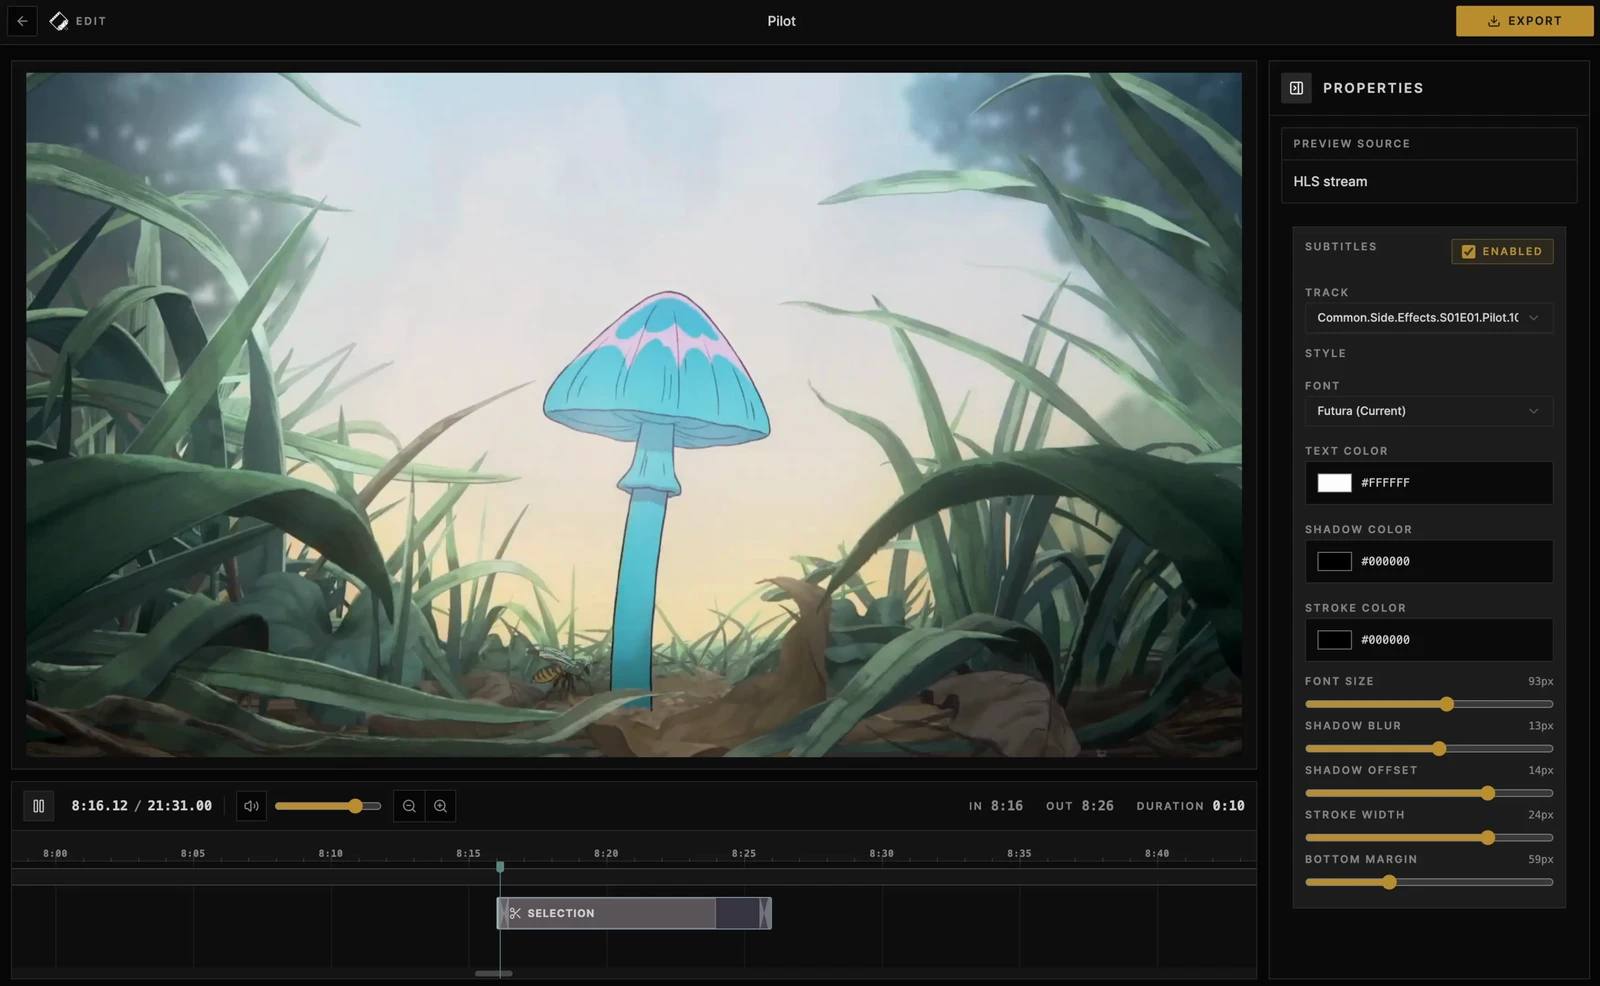
Task: Click the left trim handle of Selection
Action: click(502, 913)
